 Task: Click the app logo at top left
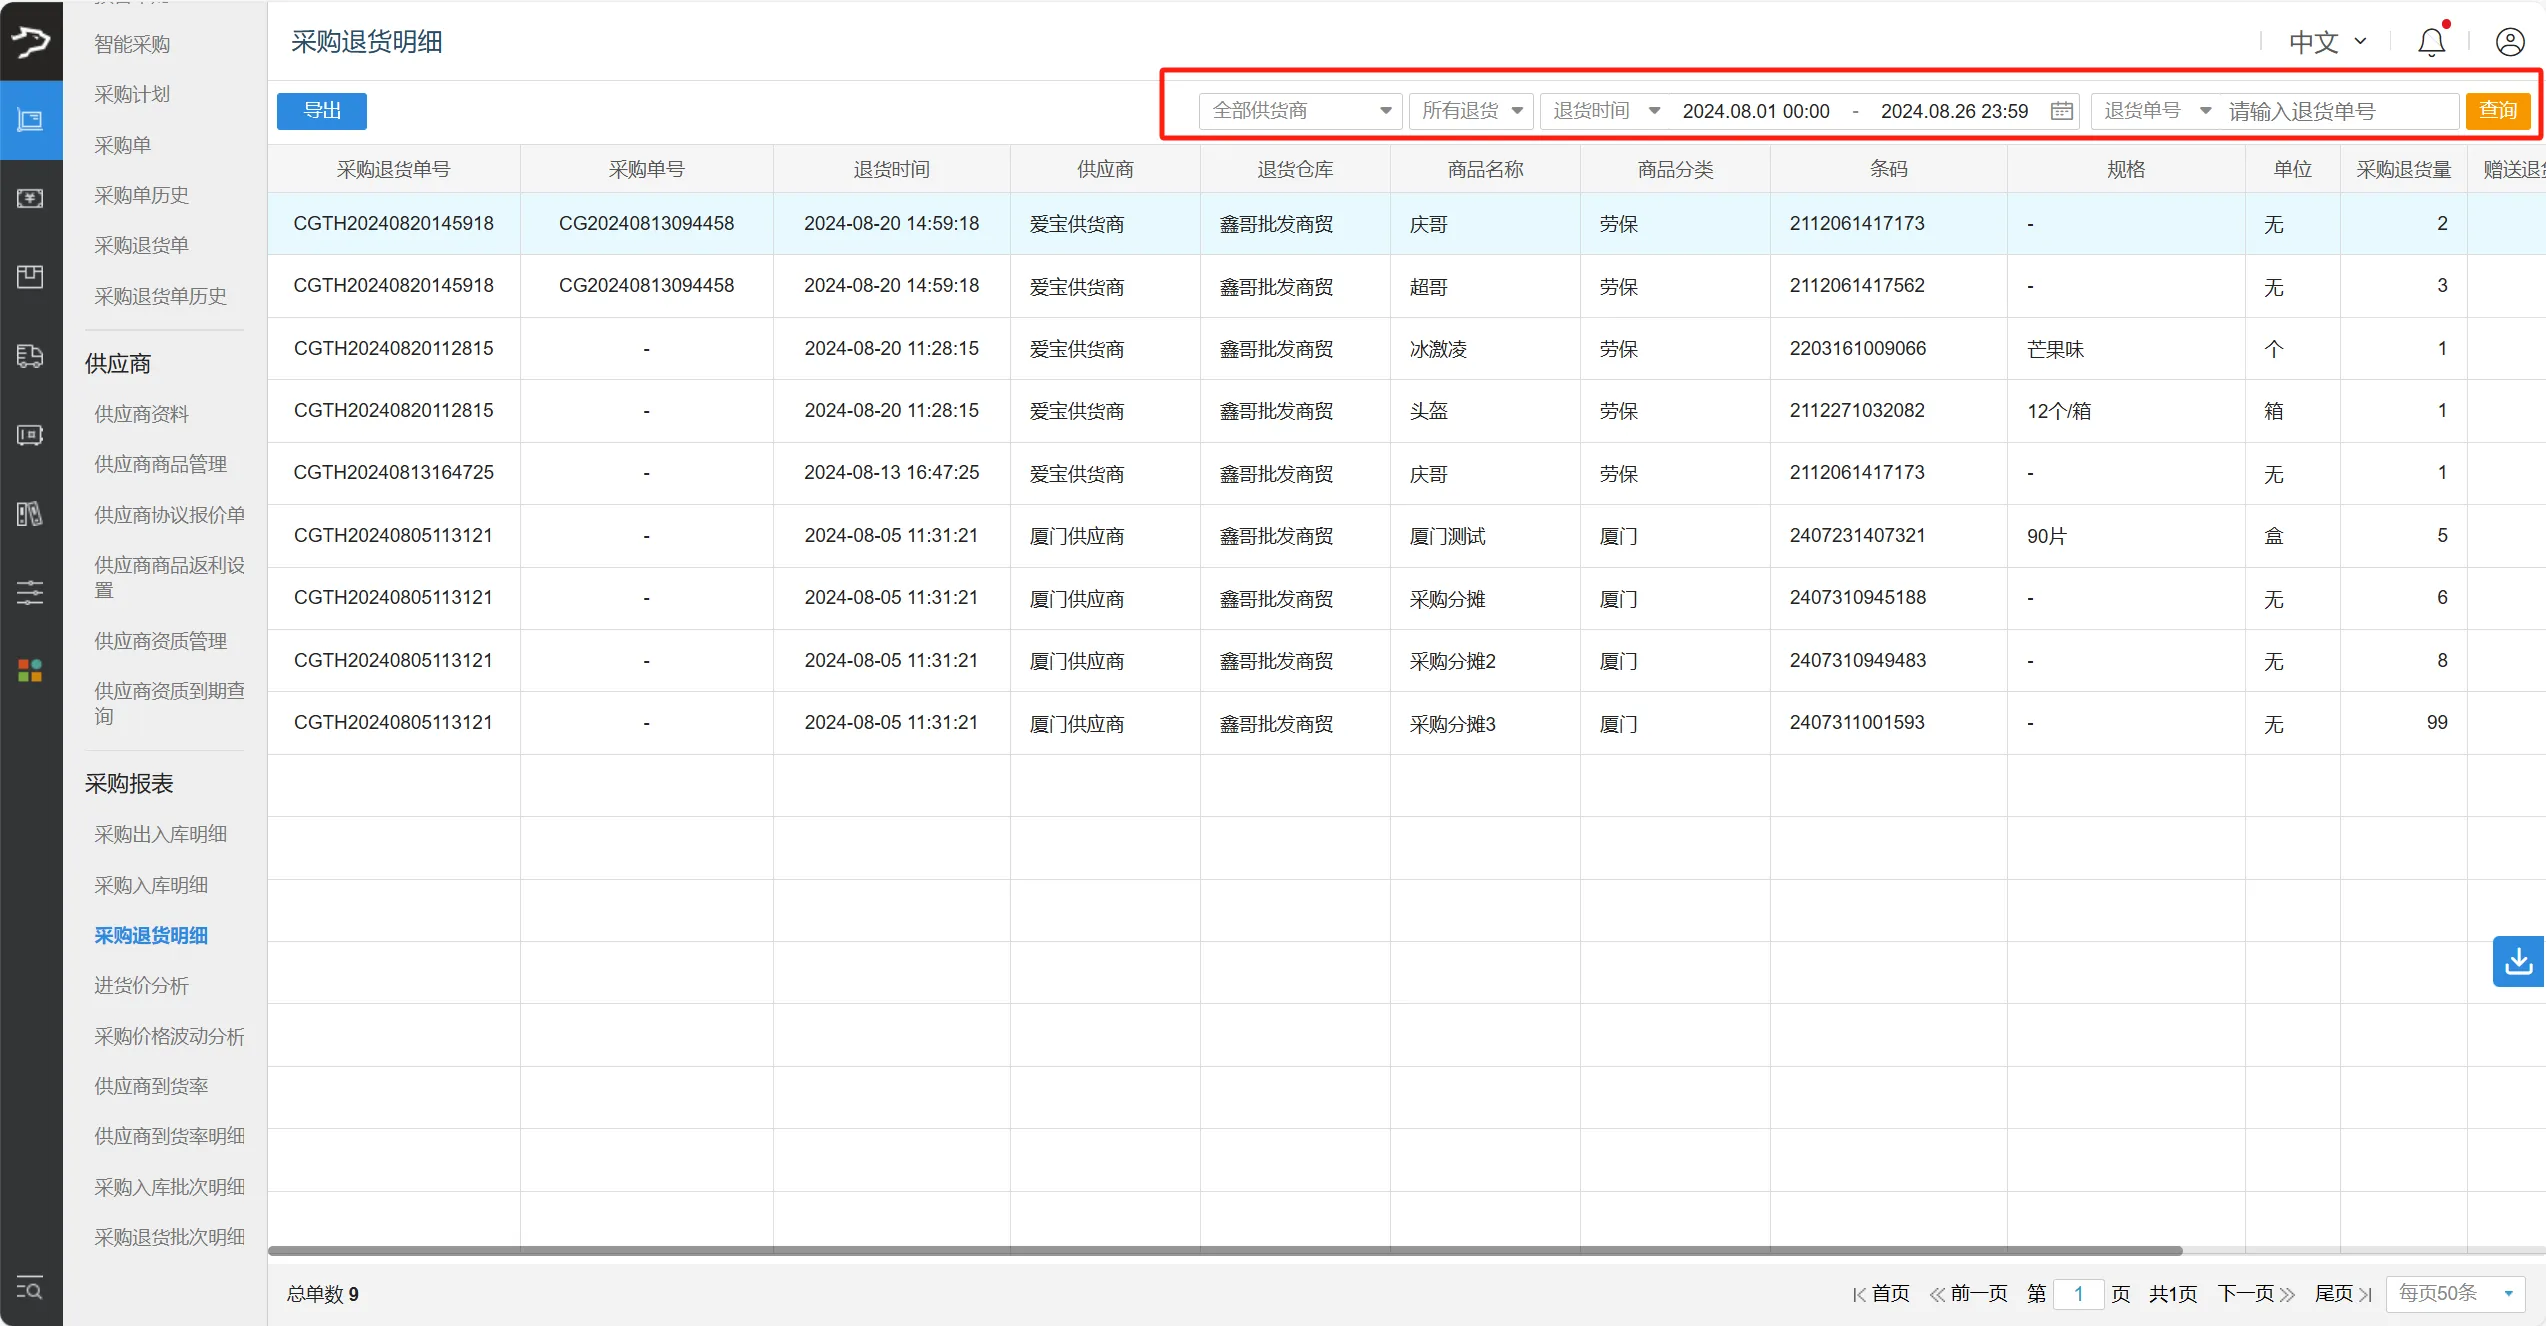(30, 41)
